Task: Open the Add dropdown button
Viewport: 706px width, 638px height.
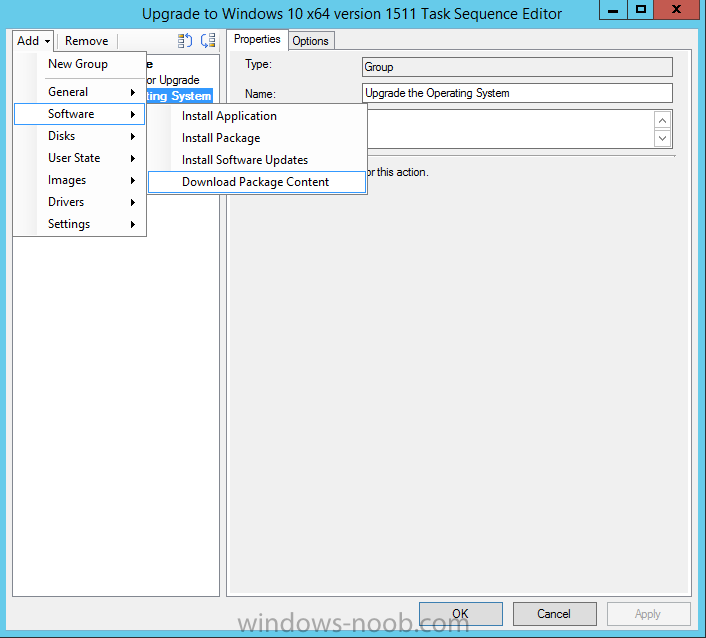Action: point(33,41)
